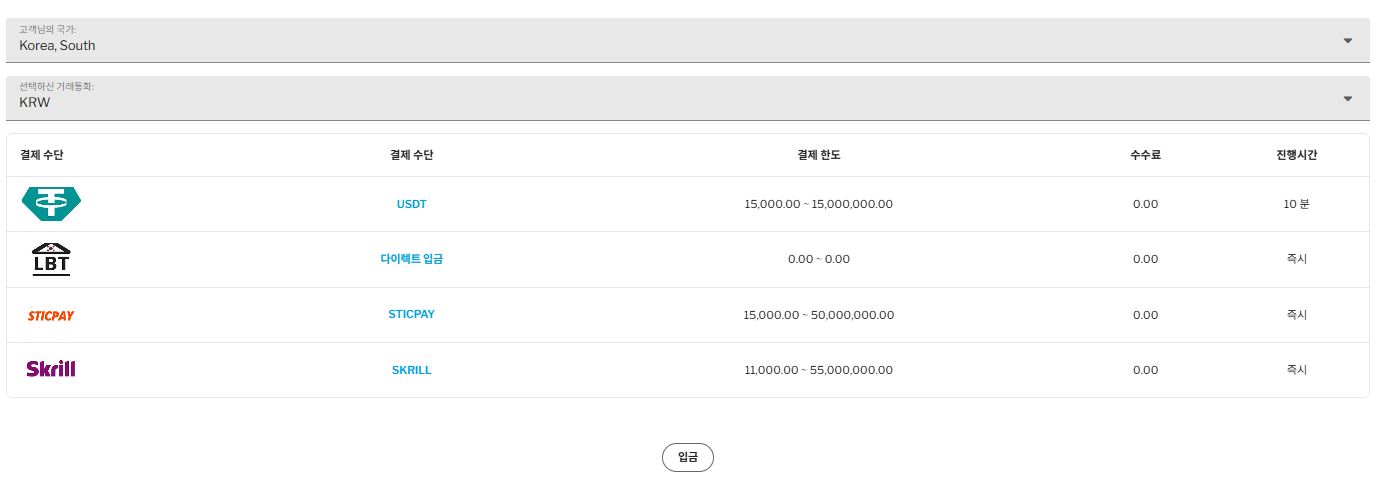Choose the USDT payment method link

pos(411,204)
